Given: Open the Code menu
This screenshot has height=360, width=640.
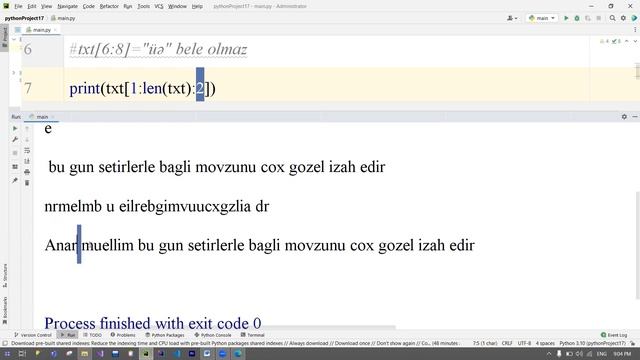Looking at the screenshot, I should [x=89, y=6].
